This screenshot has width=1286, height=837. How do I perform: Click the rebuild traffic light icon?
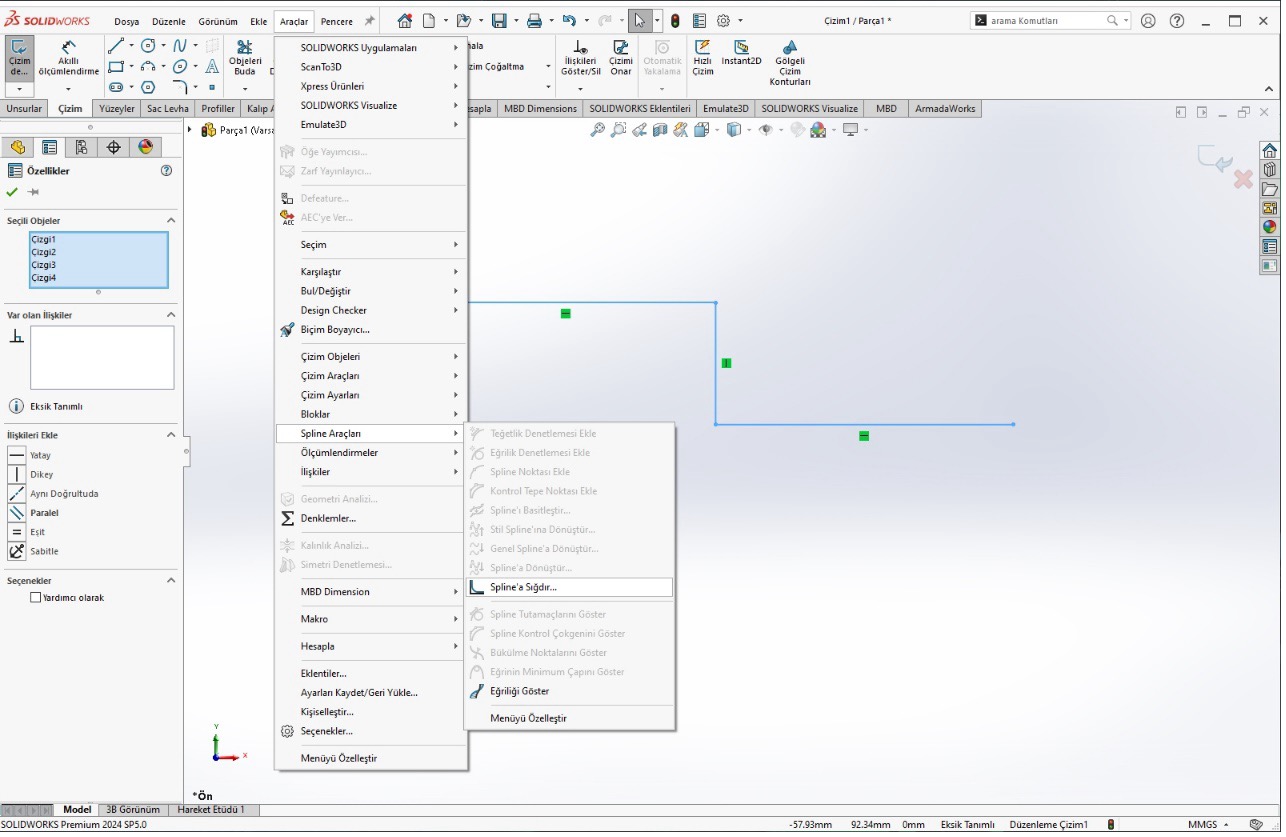pyautogui.click(x=675, y=20)
